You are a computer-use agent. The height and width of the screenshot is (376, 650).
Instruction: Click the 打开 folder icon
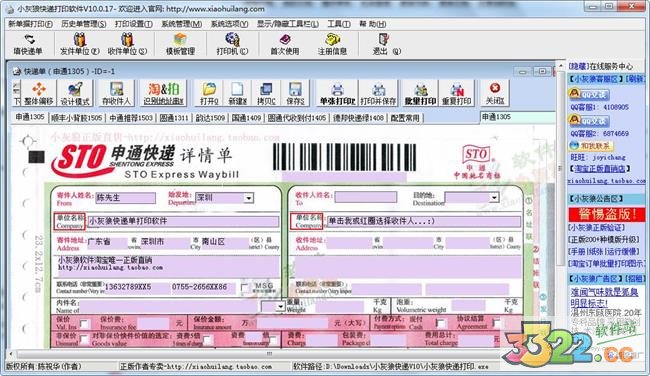pyautogui.click(x=209, y=93)
